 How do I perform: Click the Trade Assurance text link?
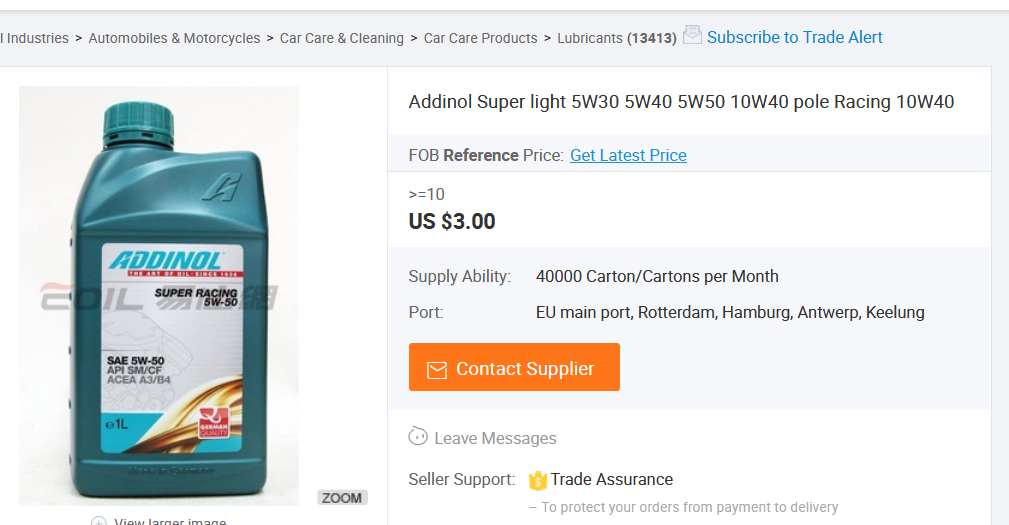611,479
